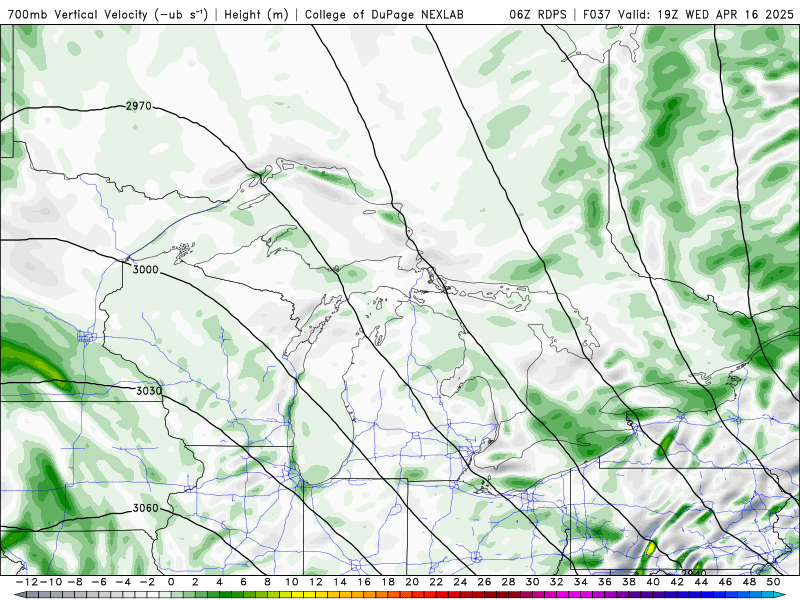Click the negative 6 colorbar label

click(x=99, y=582)
